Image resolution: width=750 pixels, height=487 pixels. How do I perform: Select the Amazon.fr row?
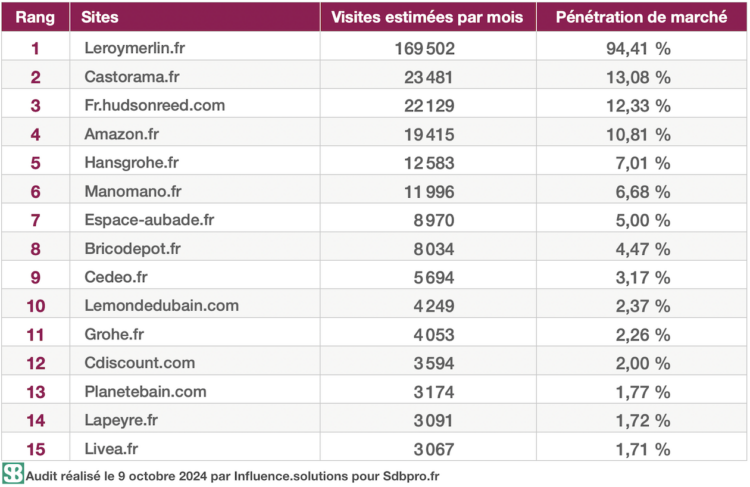121,133
